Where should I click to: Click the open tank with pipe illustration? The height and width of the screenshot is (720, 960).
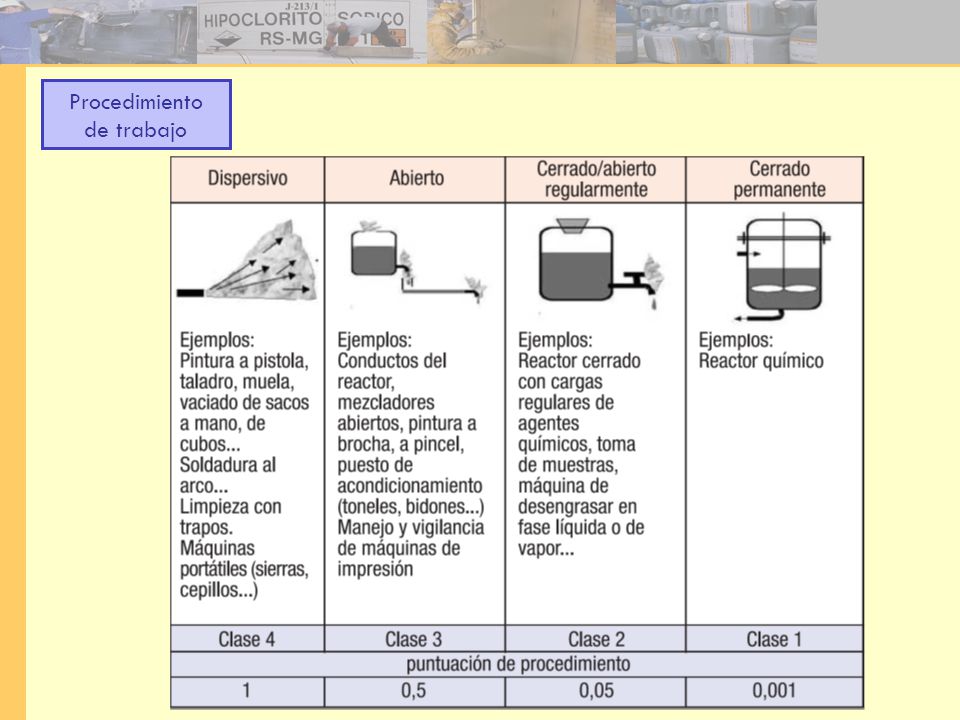(418, 262)
